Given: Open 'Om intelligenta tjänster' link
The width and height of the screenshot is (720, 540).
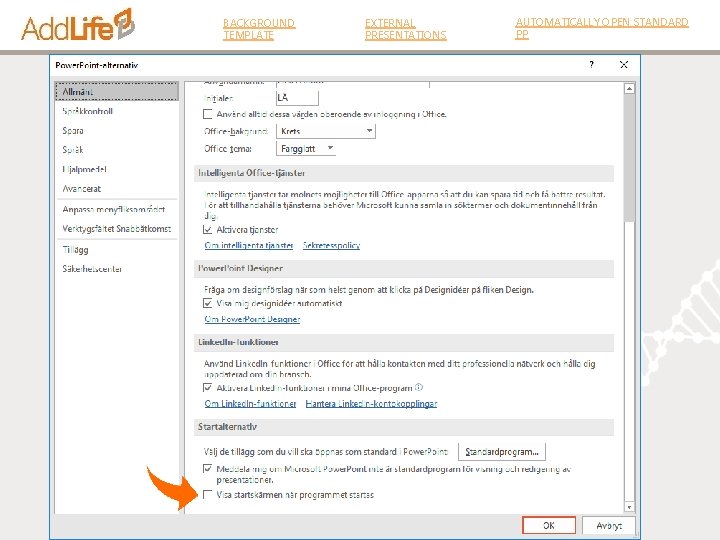Looking at the screenshot, I should pos(249,245).
